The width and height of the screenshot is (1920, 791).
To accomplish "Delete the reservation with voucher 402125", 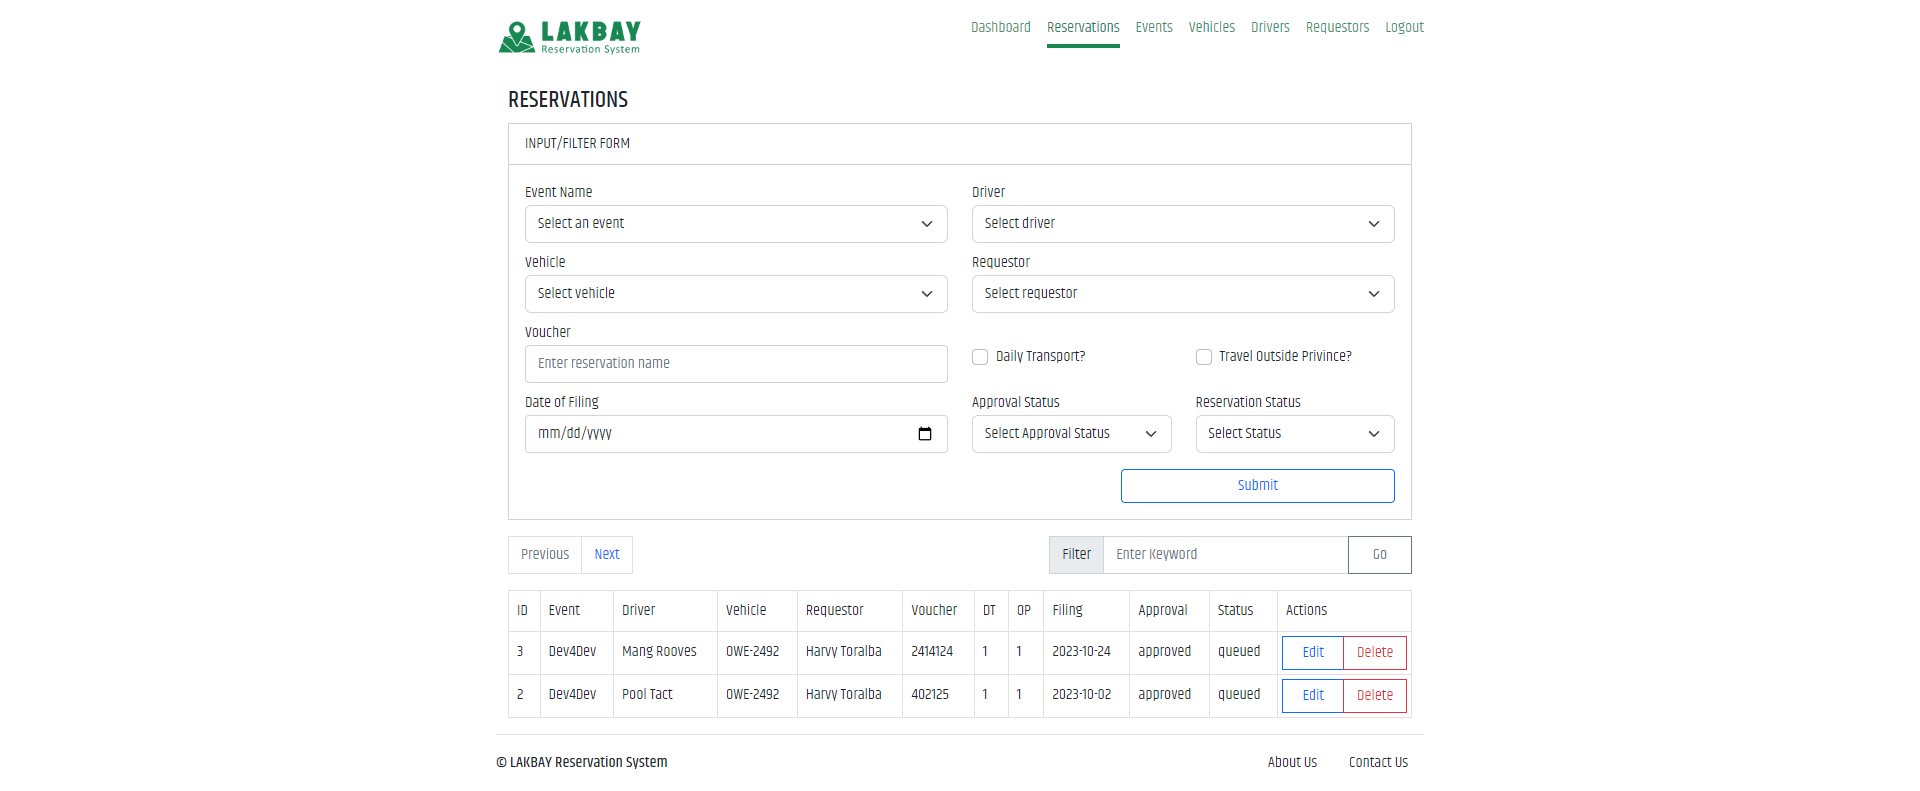I will [x=1374, y=695].
